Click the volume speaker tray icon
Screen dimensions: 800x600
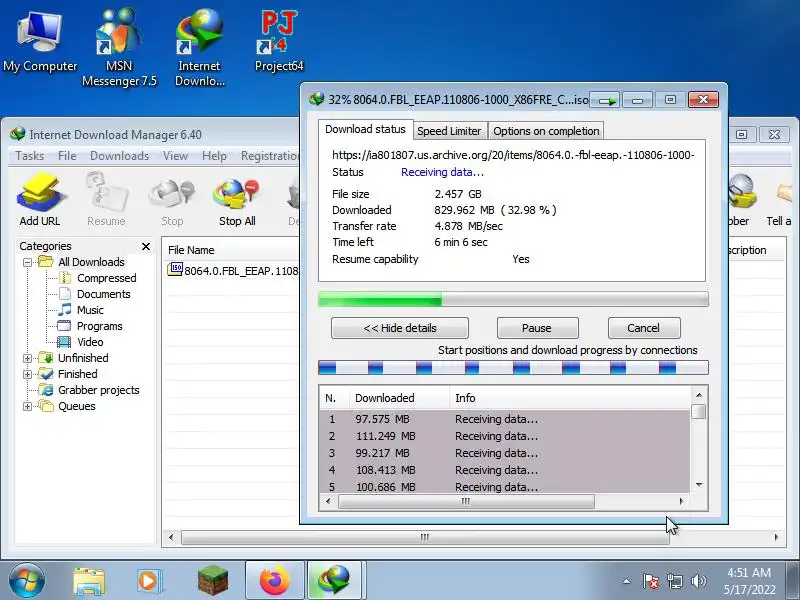click(x=698, y=581)
